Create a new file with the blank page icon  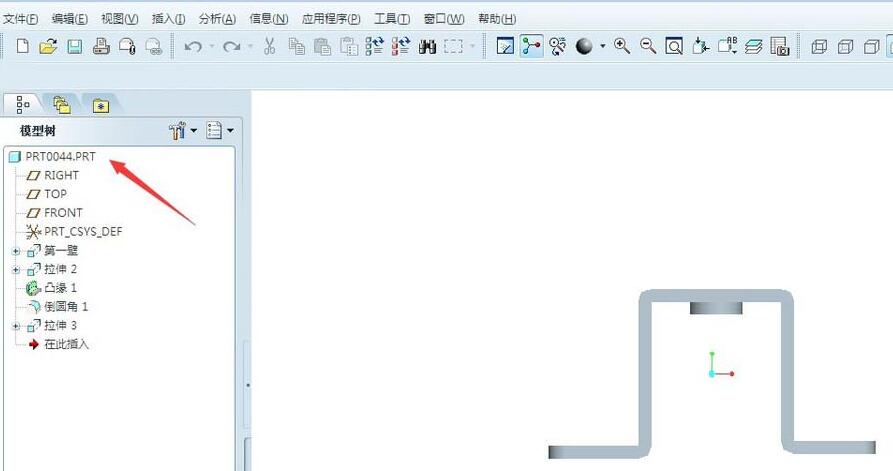click(x=22, y=46)
